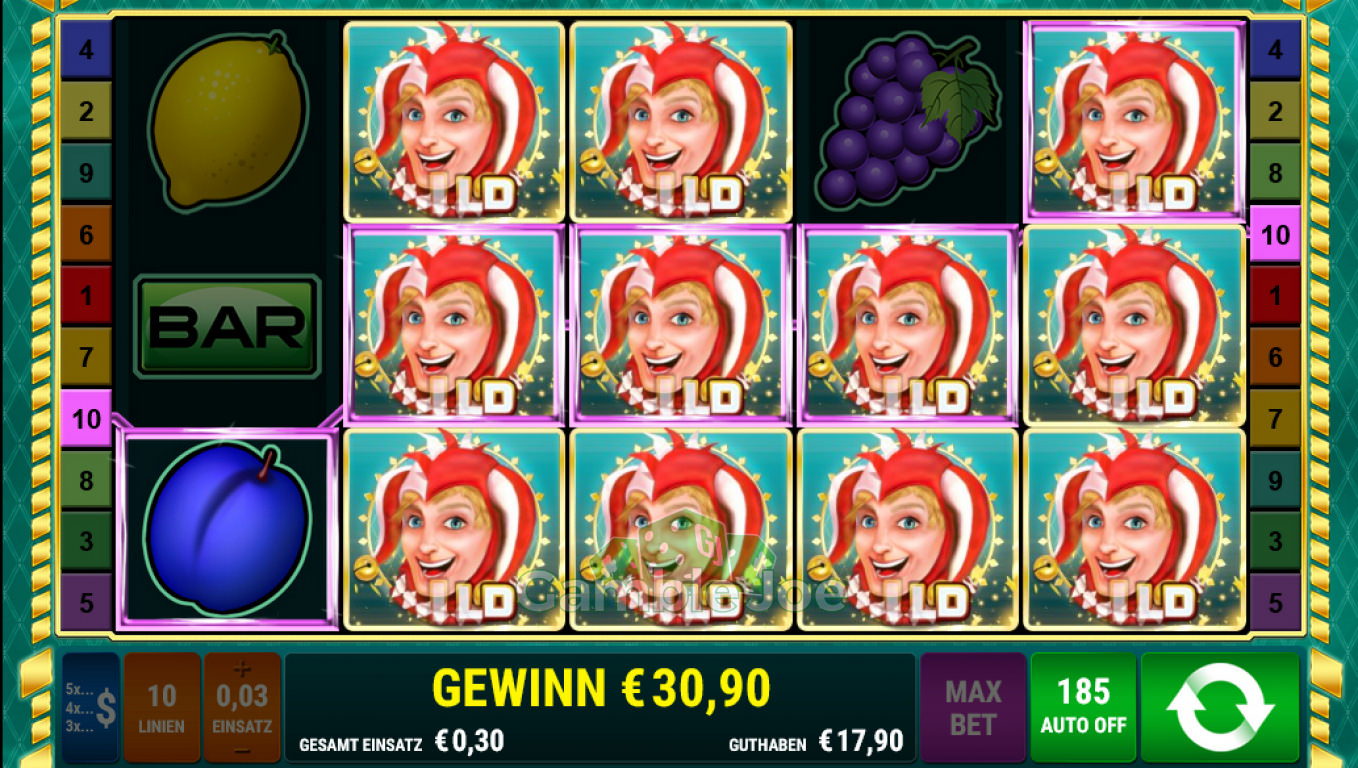Viewport: 1358px width, 768px height.
Task: Decrease bet with minus below EINSATZ
Action: click(x=242, y=749)
